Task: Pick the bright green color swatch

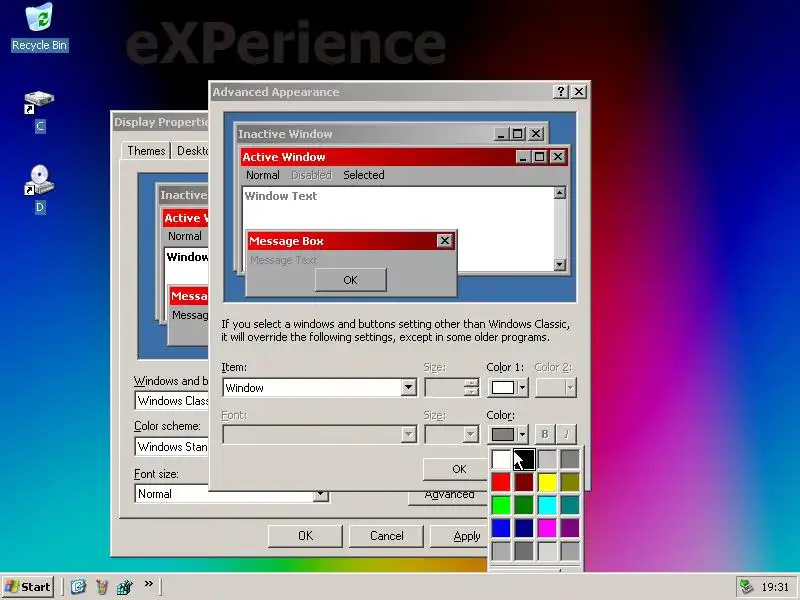Action: [501, 505]
